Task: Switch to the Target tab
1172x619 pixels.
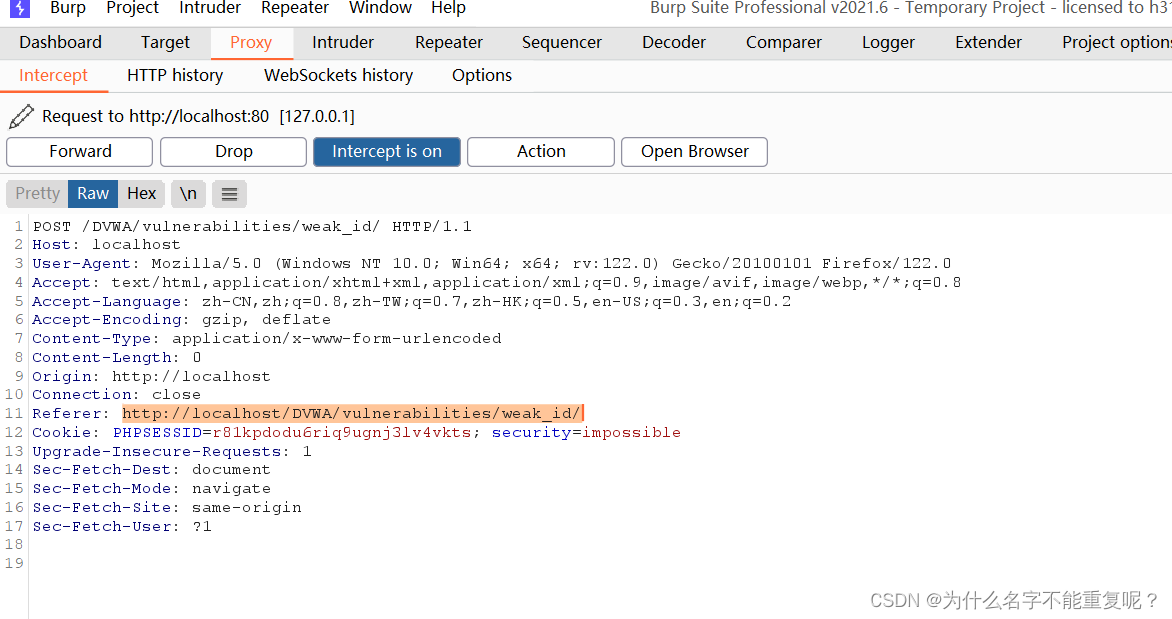Action: coord(165,43)
